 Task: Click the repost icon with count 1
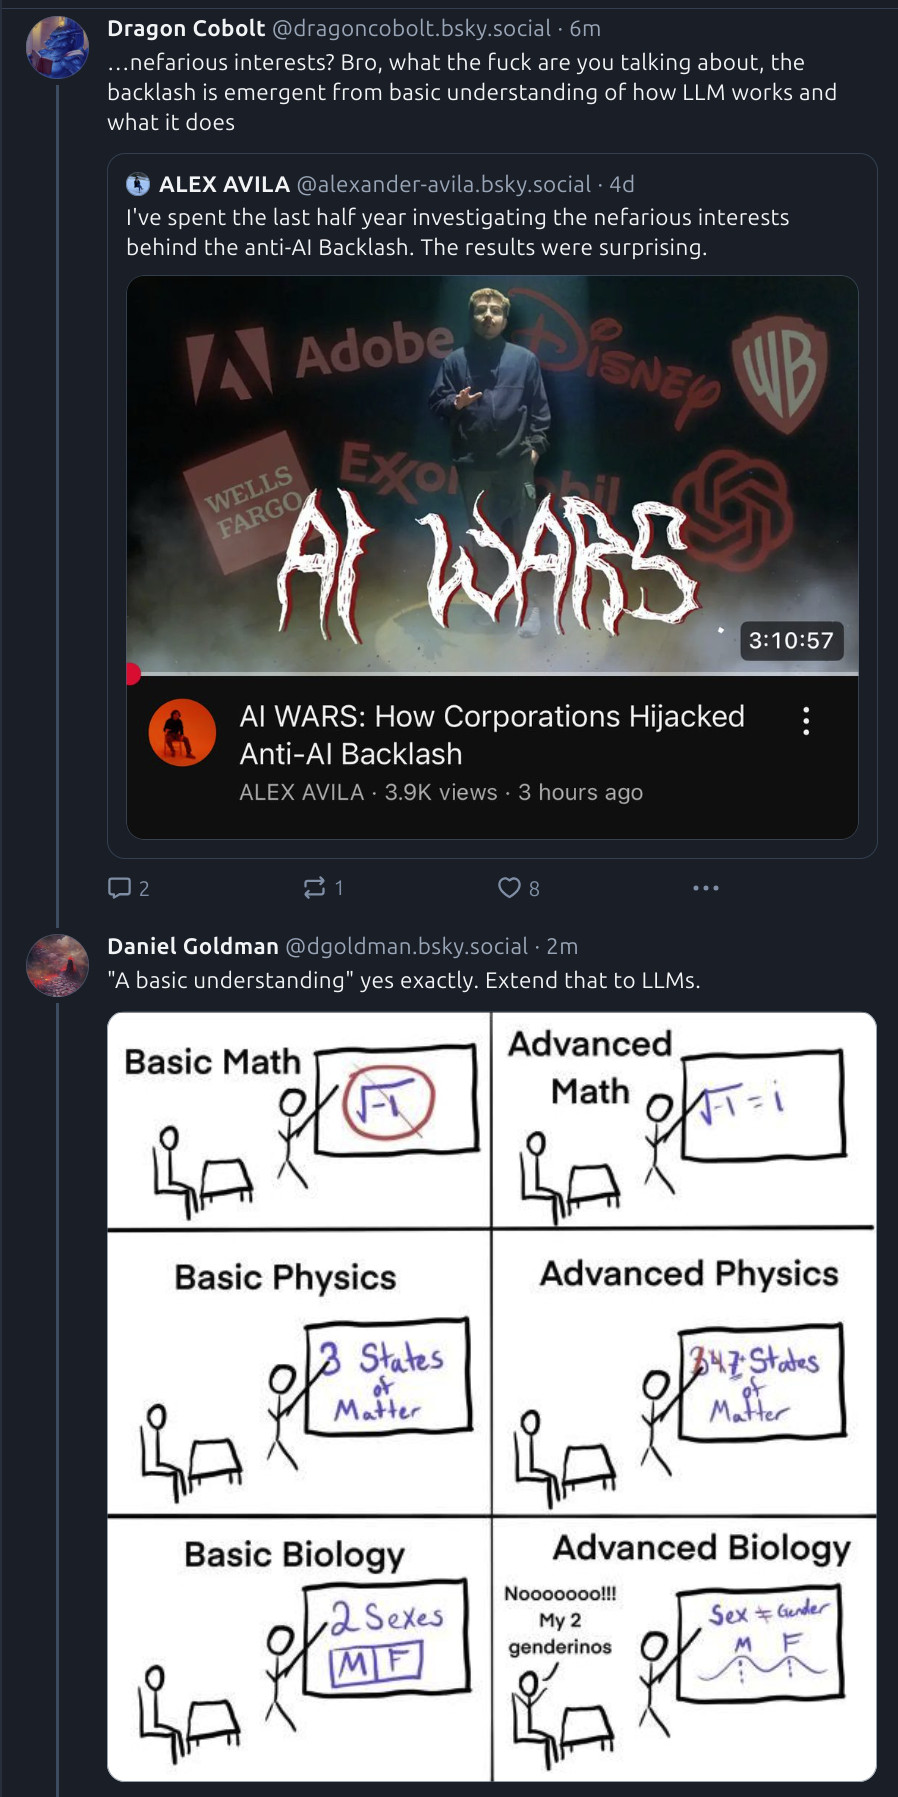pos(314,888)
